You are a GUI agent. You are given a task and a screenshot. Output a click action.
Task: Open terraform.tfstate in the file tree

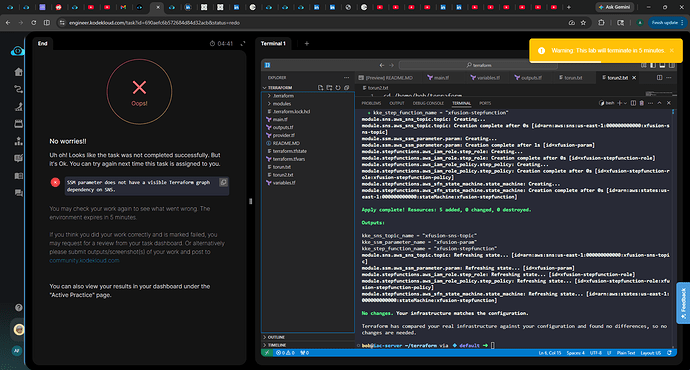[x=308, y=151]
